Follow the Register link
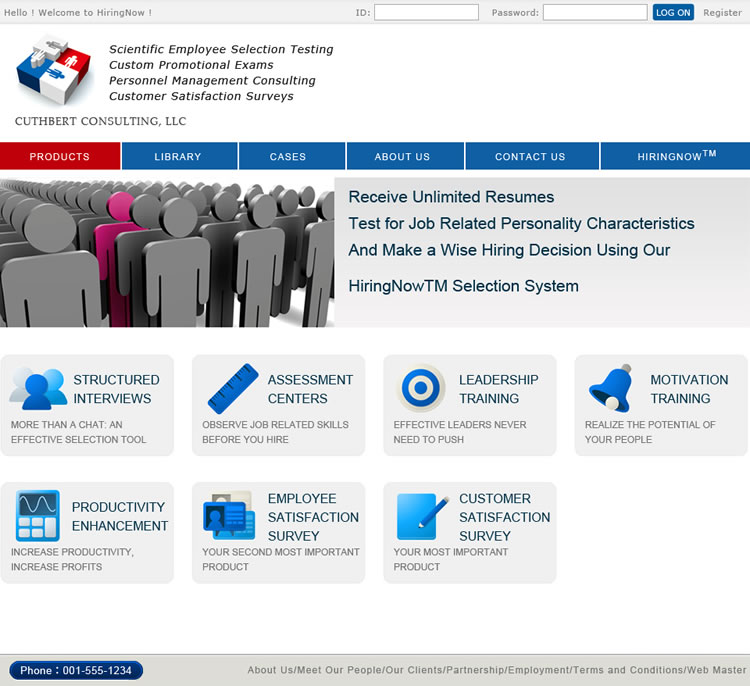 tap(722, 13)
